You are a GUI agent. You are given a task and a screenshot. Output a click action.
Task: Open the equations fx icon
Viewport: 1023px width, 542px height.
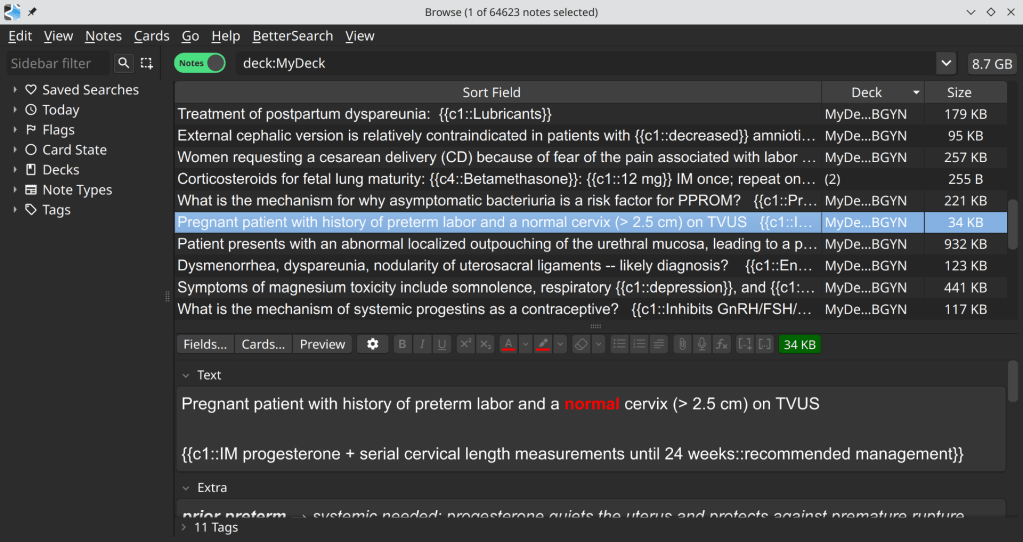[x=722, y=344]
